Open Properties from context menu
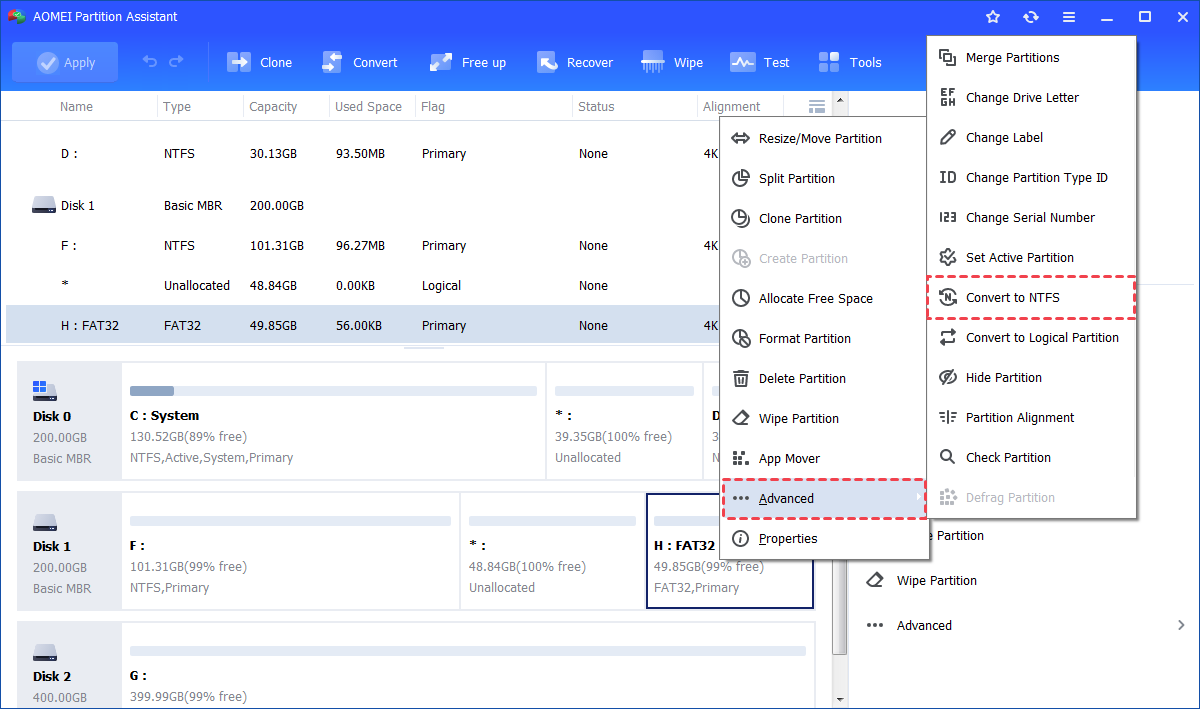The width and height of the screenshot is (1200, 709). click(823, 538)
